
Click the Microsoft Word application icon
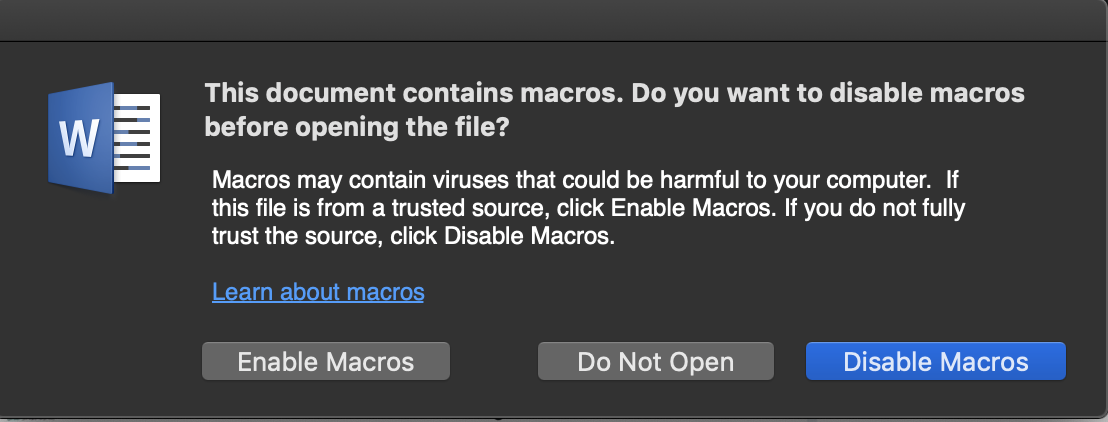[104, 138]
